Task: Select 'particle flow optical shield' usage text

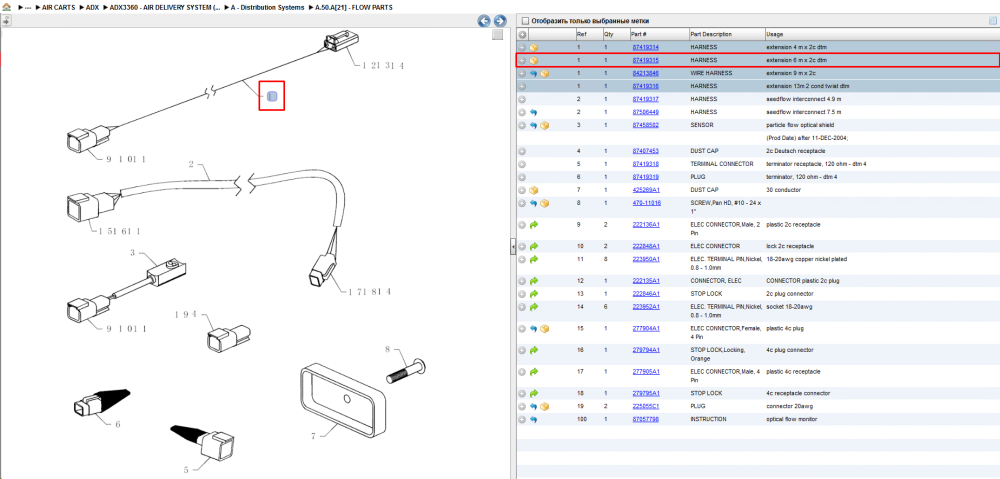Action: coord(799,126)
